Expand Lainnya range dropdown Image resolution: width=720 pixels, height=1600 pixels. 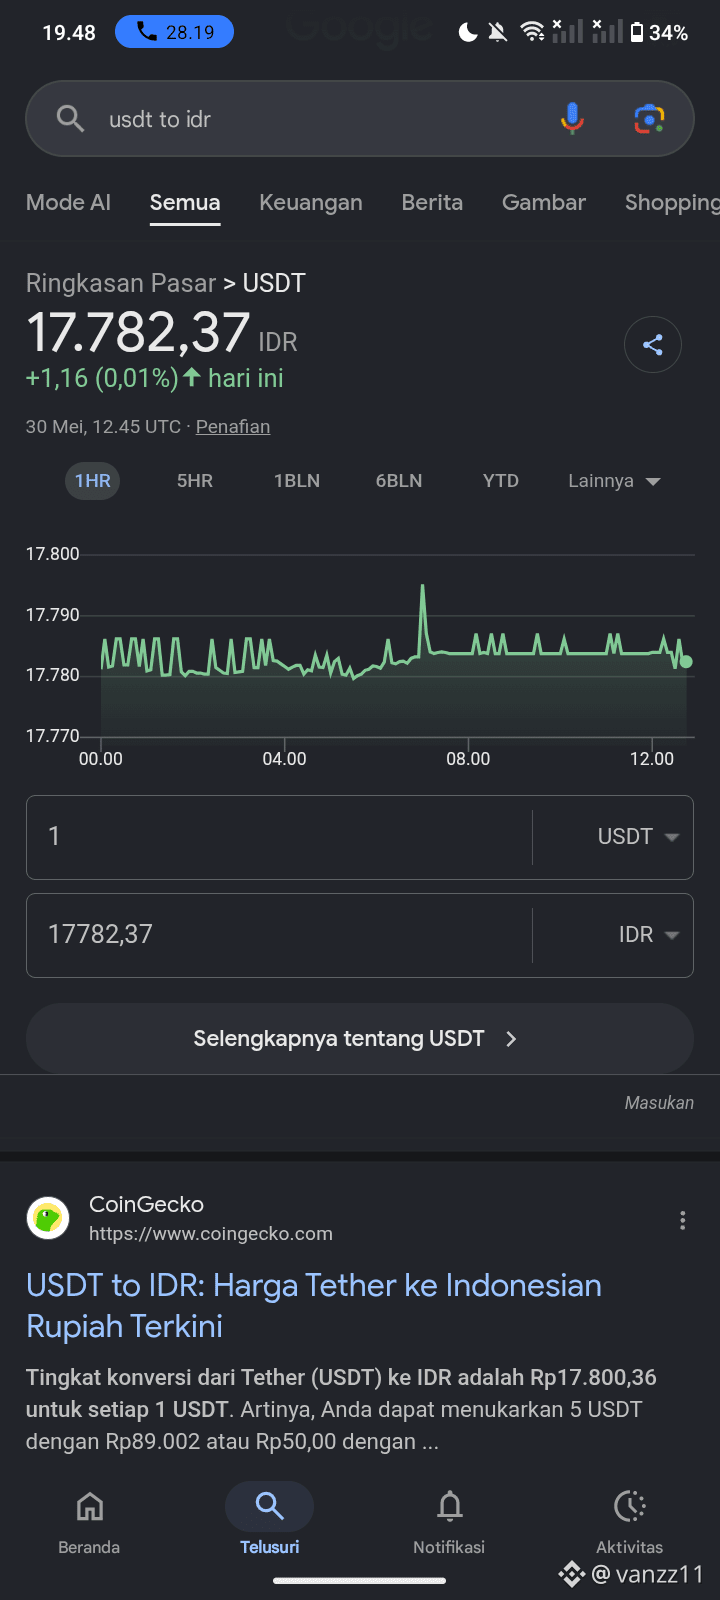tap(614, 481)
